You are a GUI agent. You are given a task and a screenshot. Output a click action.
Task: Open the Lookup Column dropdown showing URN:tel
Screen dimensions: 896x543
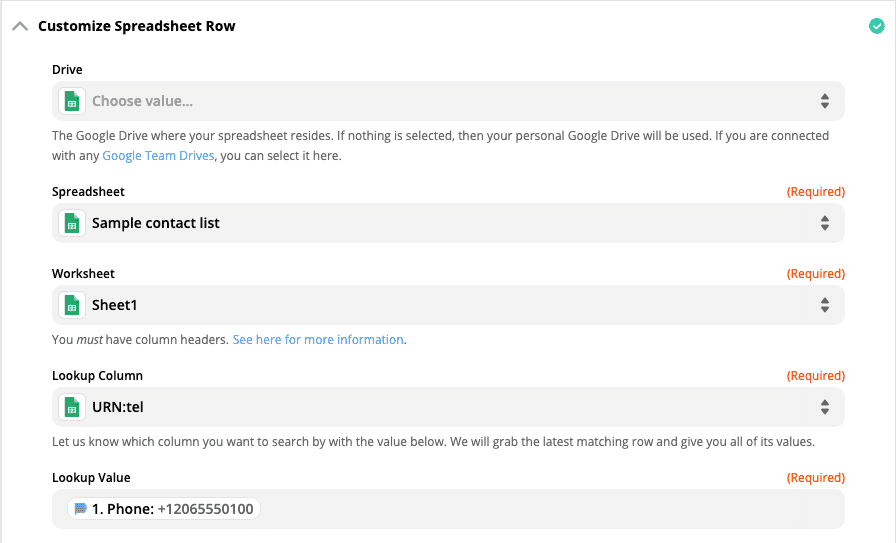click(448, 407)
